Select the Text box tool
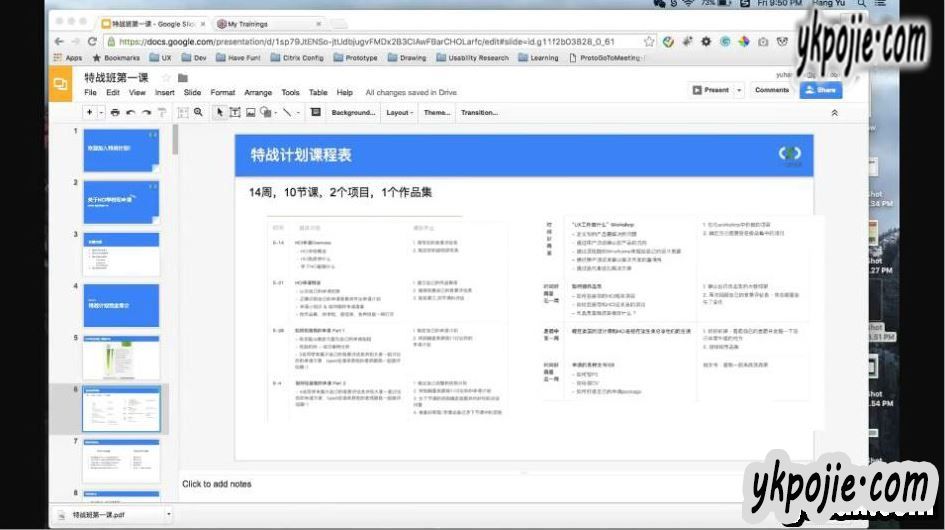The width and height of the screenshot is (945, 530). point(234,113)
